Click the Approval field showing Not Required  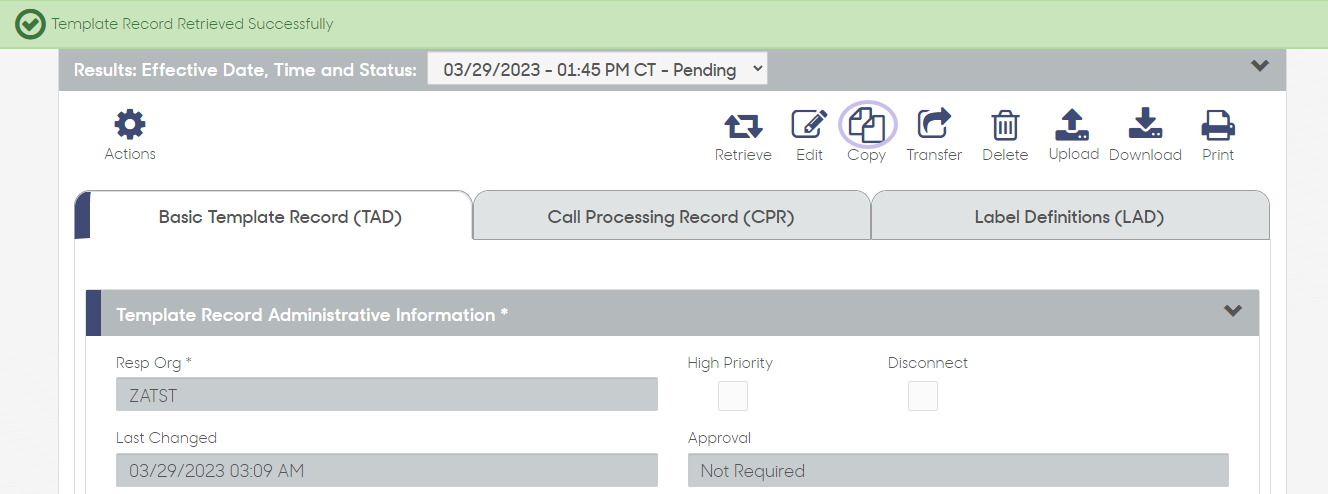(958, 470)
